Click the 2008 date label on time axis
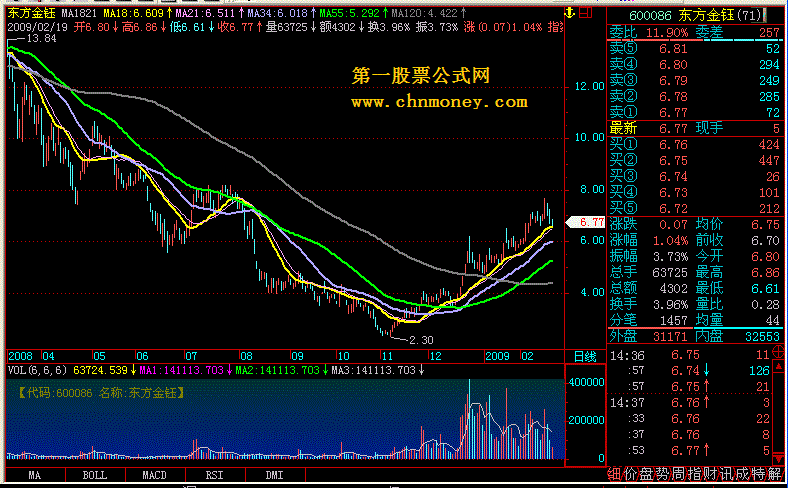788x488 pixels. pyautogui.click(x=20, y=356)
